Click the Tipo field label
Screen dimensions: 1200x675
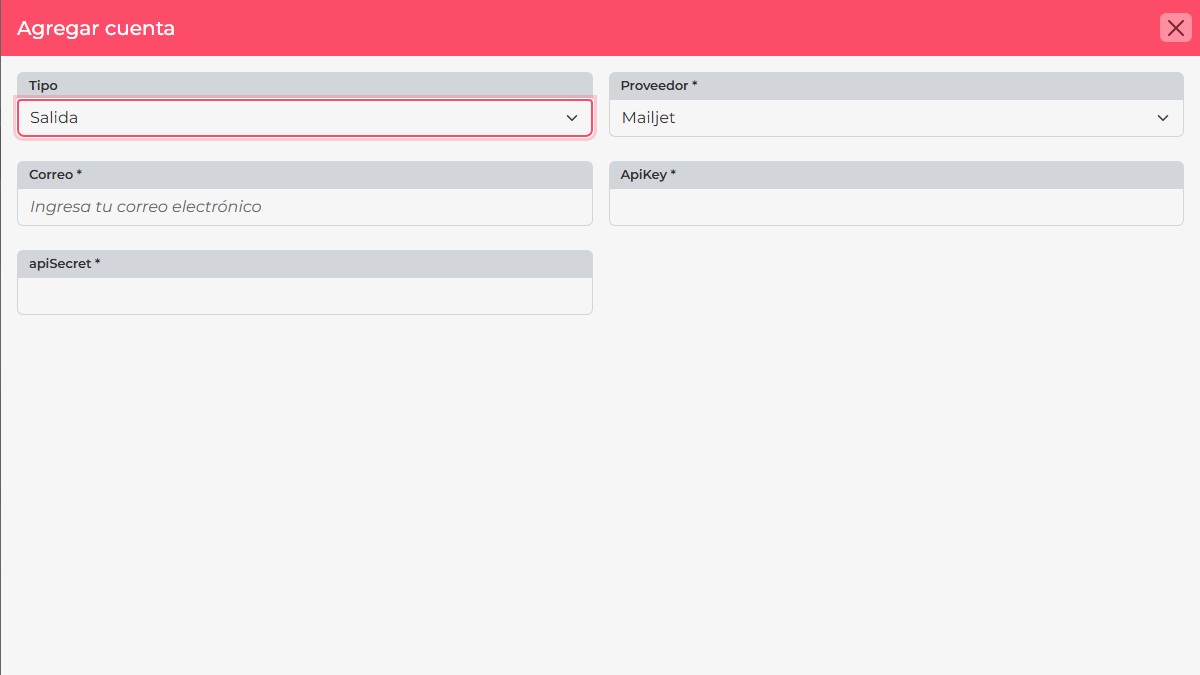tap(43, 86)
